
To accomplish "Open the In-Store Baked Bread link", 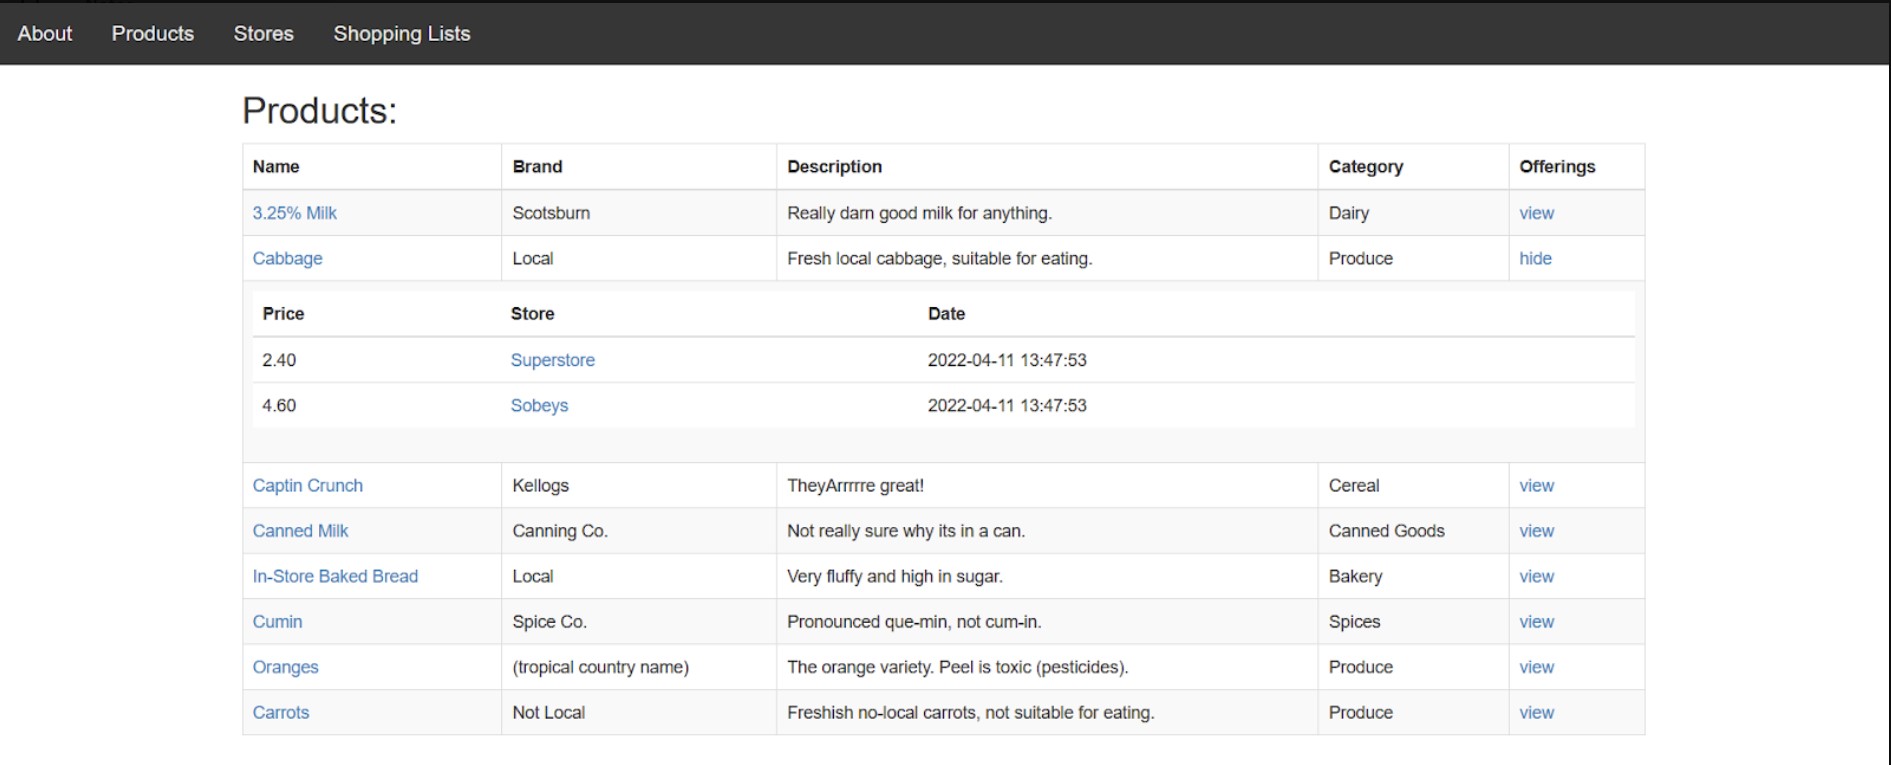I will tap(335, 576).
